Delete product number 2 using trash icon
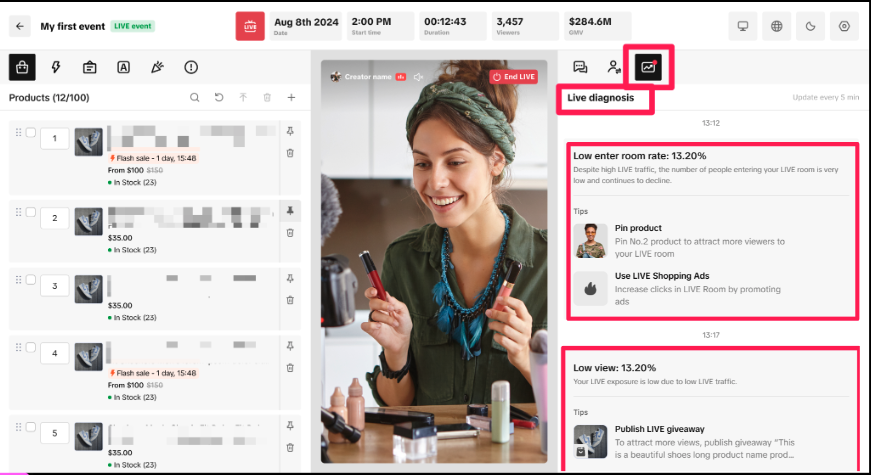871x475 pixels. point(290,232)
